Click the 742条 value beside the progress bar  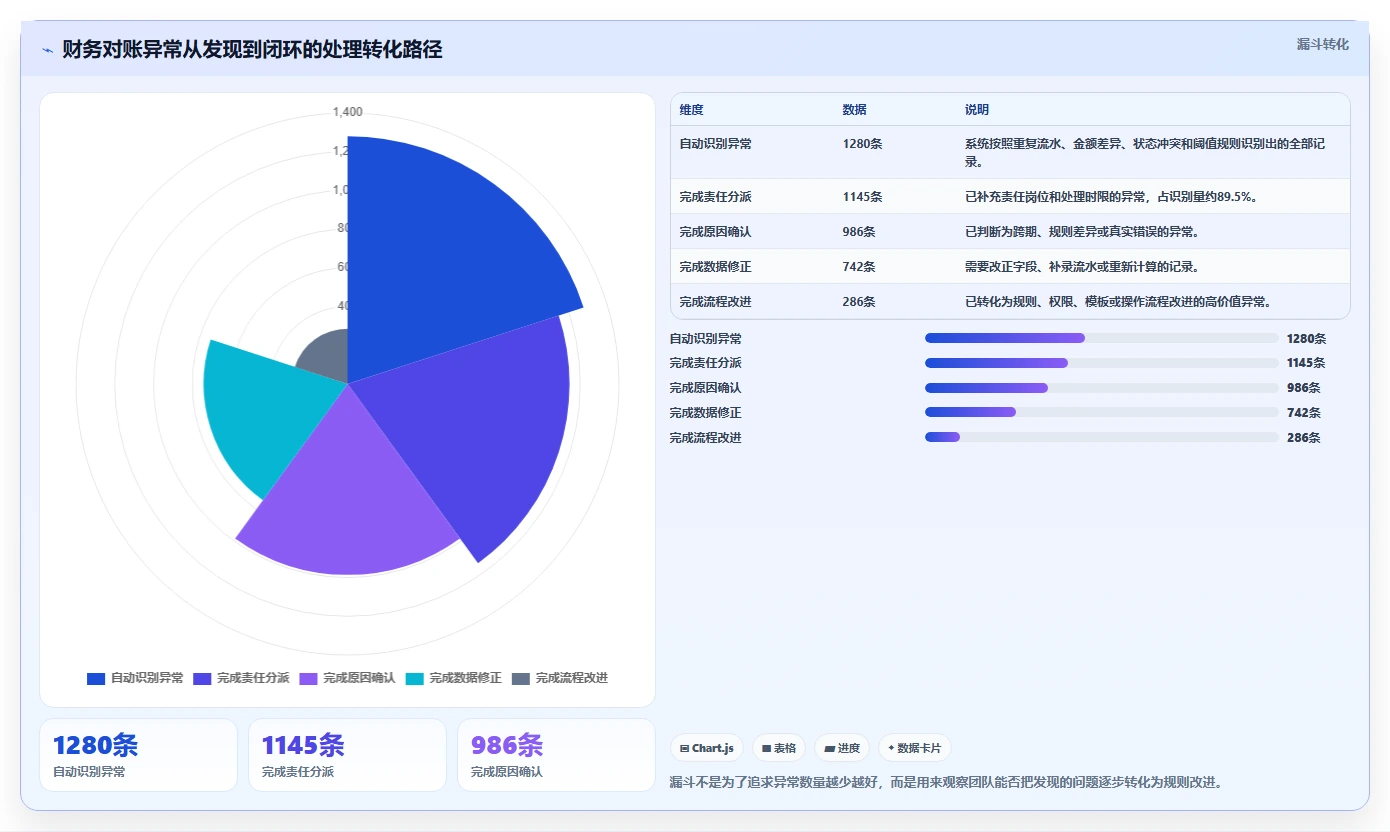coord(1304,413)
